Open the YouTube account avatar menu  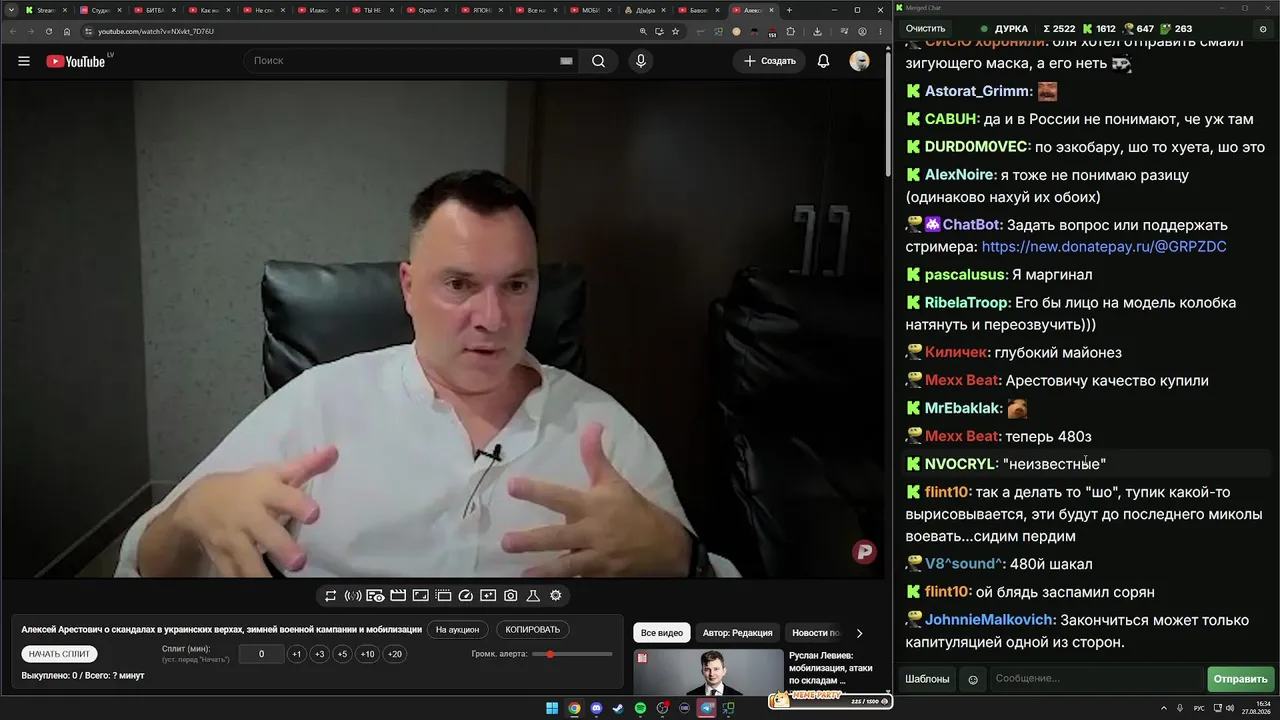click(x=860, y=61)
